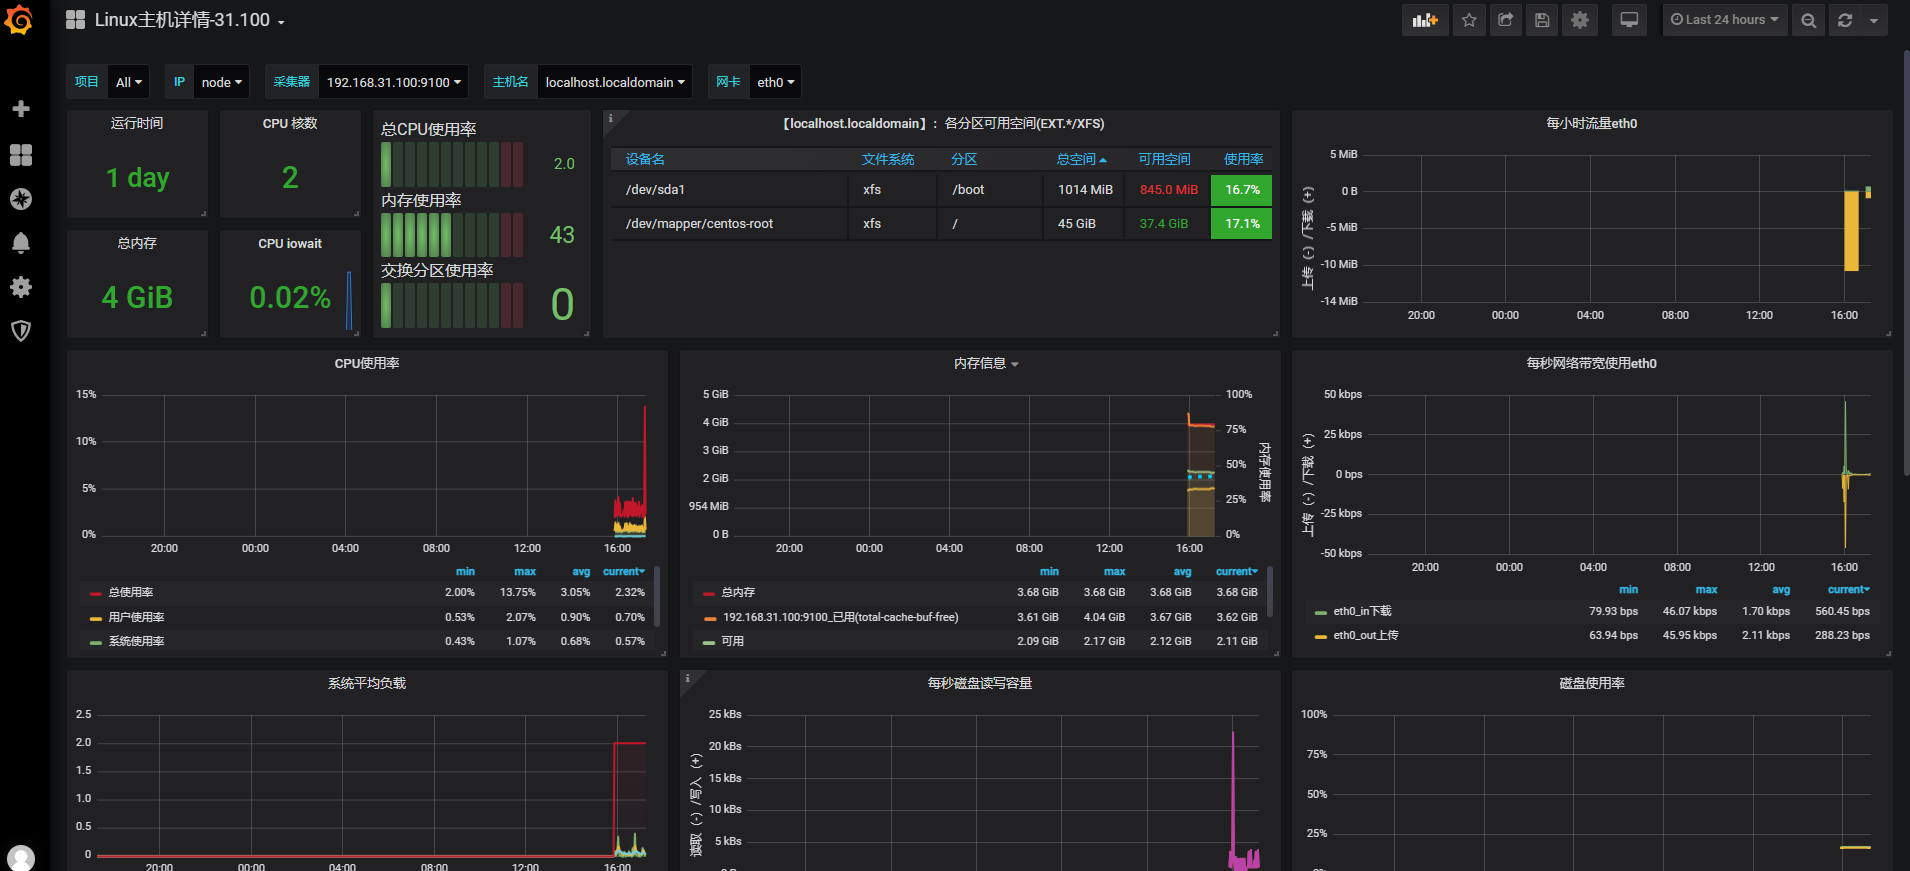Screen dimensions: 1910x871
Task: Toggle the eth0_in下载 legend series
Action: point(1362,612)
